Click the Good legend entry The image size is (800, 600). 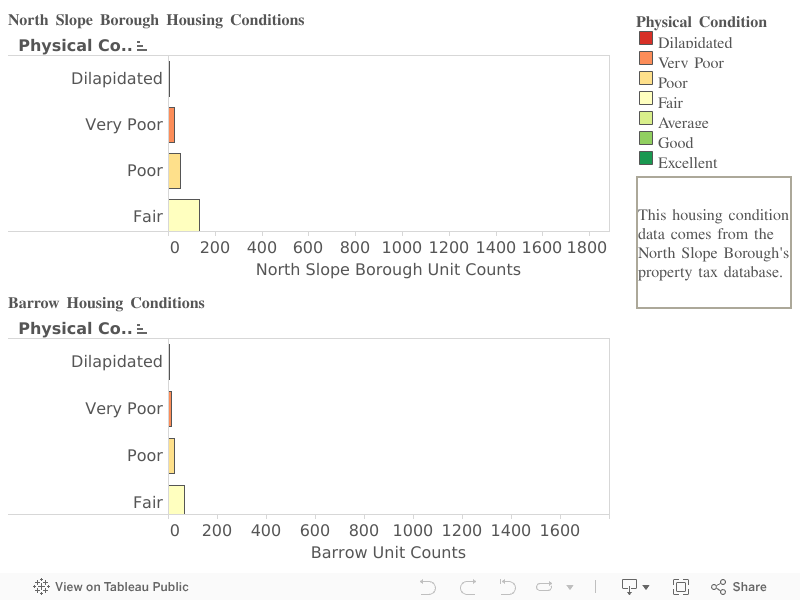click(675, 142)
